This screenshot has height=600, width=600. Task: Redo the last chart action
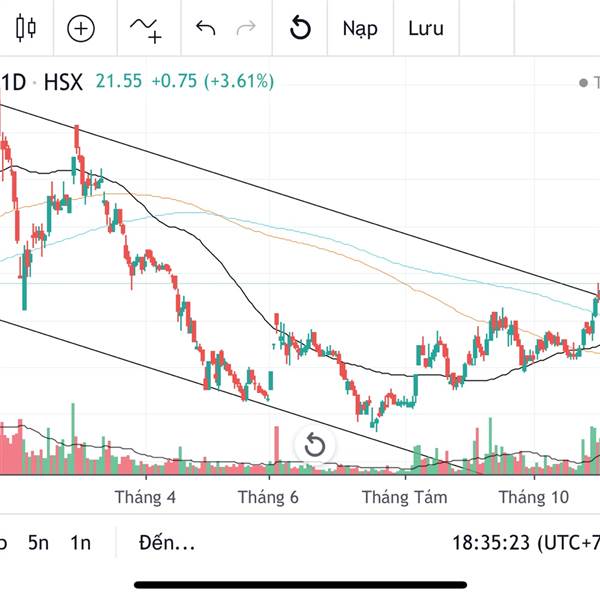point(246,28)
